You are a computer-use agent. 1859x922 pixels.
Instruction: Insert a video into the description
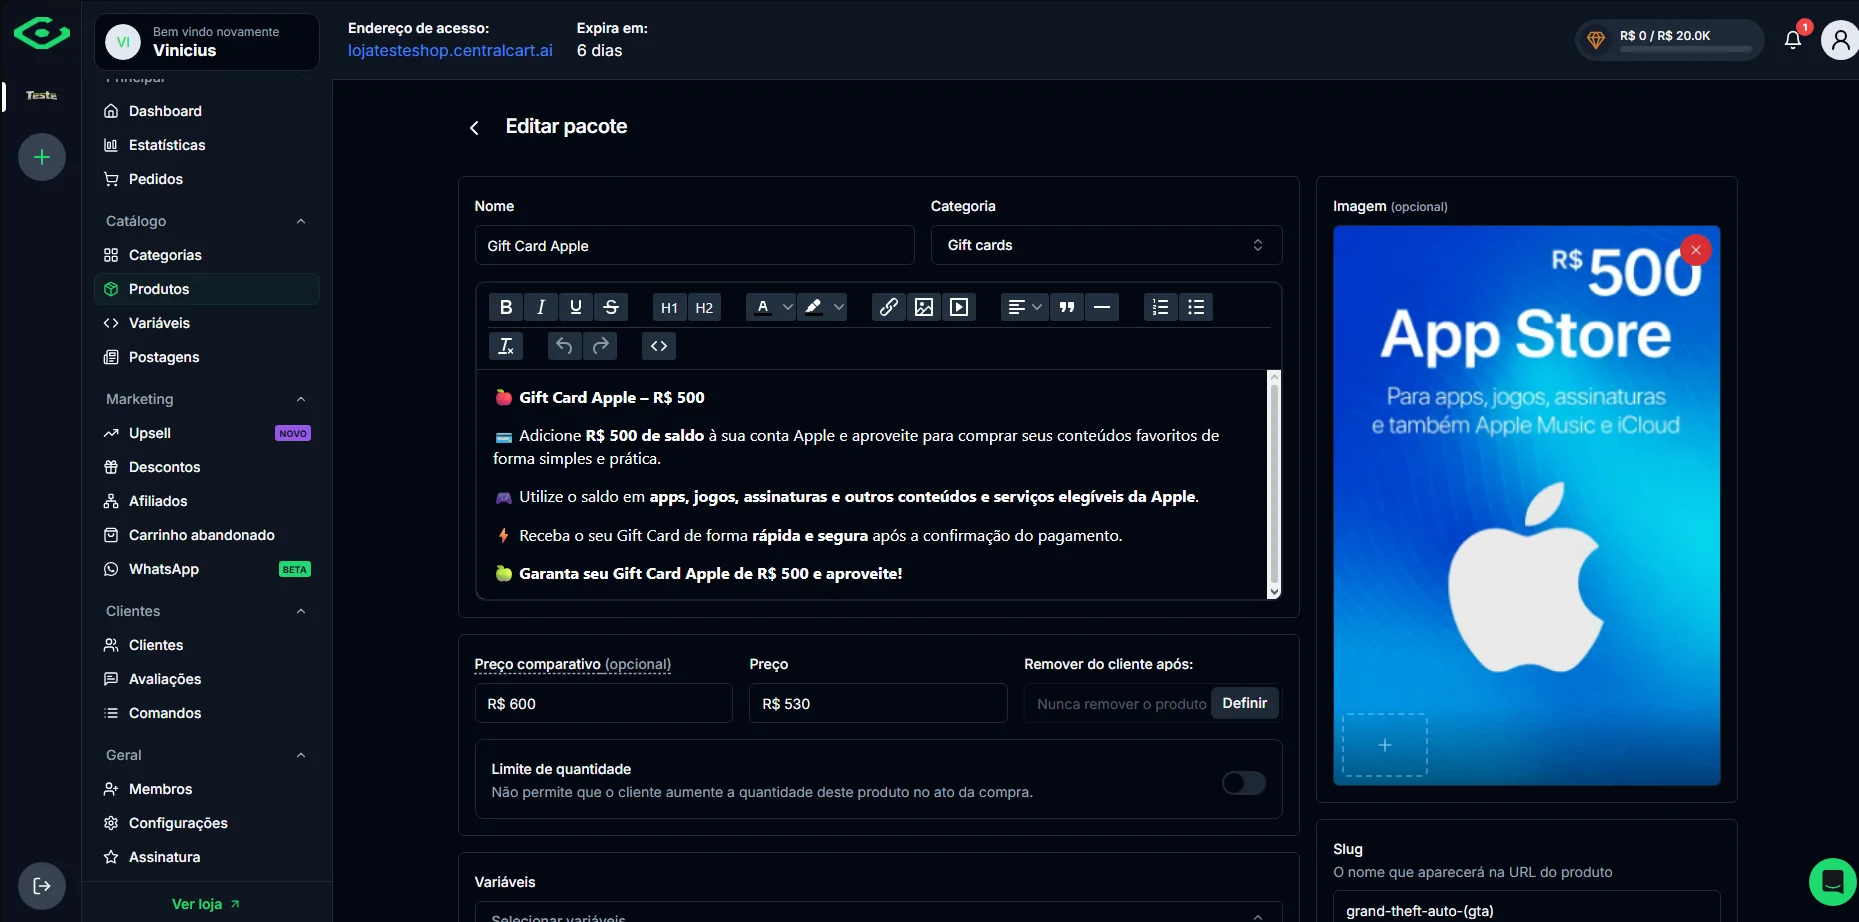[959, 307]
